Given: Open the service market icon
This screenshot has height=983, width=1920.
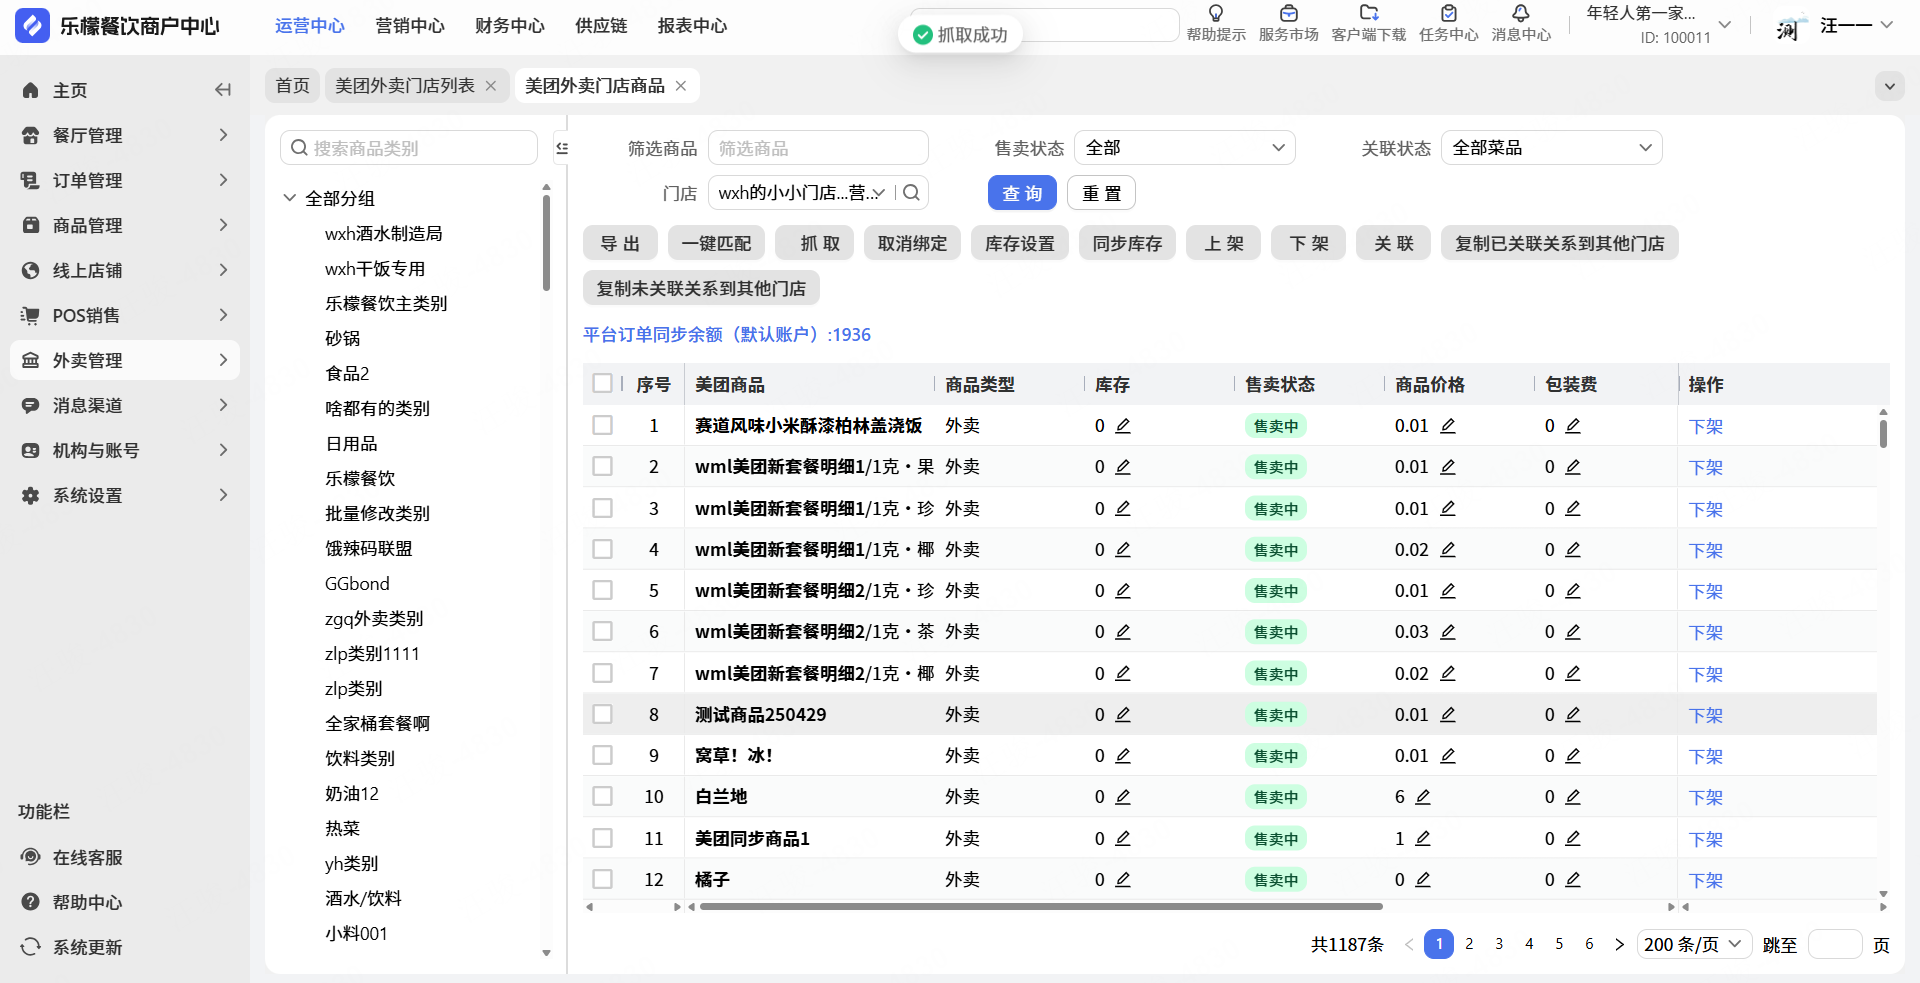Looking at the screenshot, I should pyautogui.click(x=1288, y=14).
